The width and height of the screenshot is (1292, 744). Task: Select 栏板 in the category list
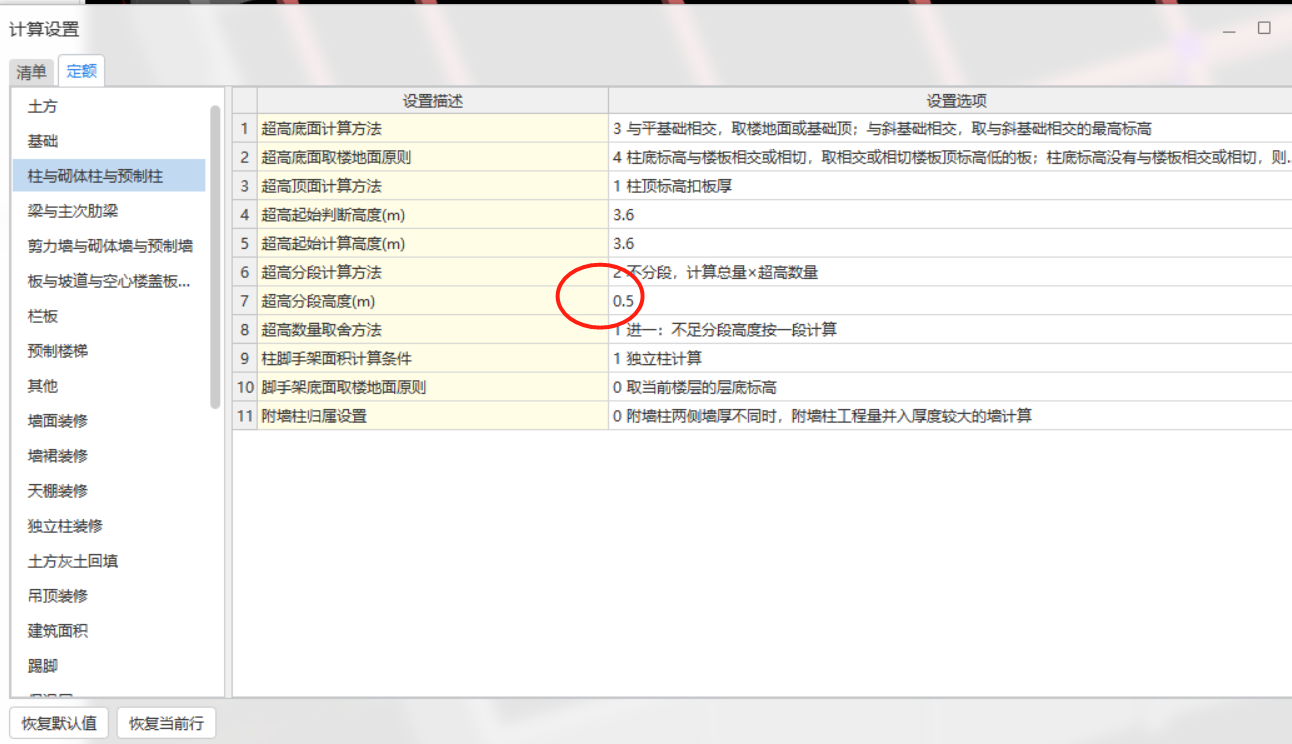(108, 316)
